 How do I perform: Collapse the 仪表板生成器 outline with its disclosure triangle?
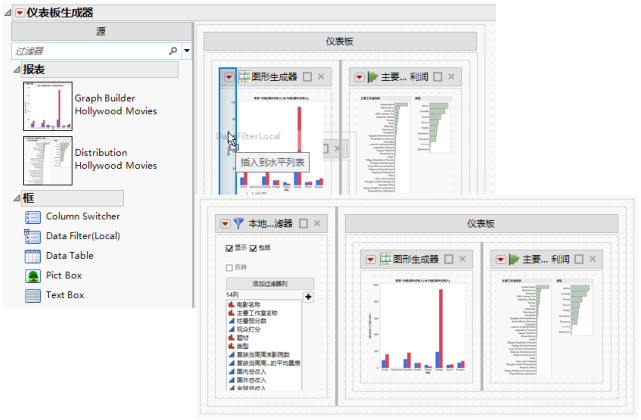click(x=8, y=13)
